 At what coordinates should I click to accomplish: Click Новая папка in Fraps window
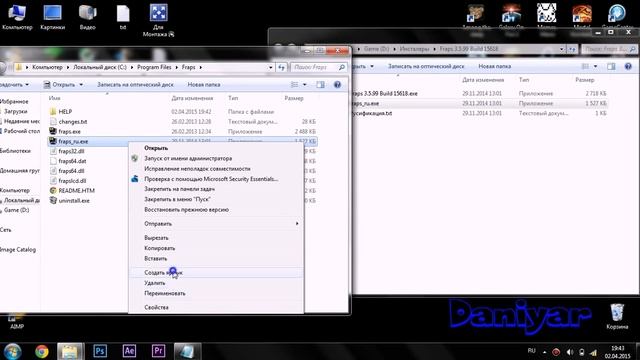(x=204, y=84)
